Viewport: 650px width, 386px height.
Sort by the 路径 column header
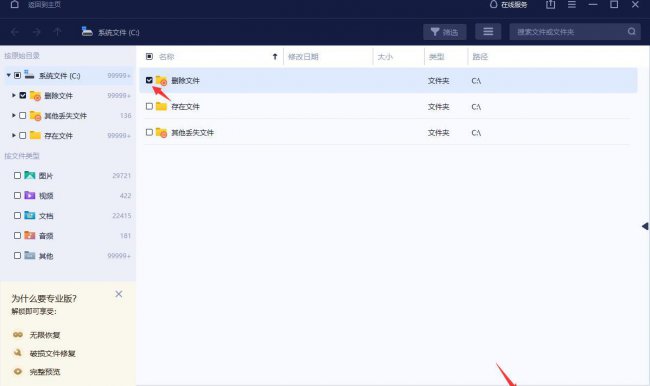tap(480, 56)
